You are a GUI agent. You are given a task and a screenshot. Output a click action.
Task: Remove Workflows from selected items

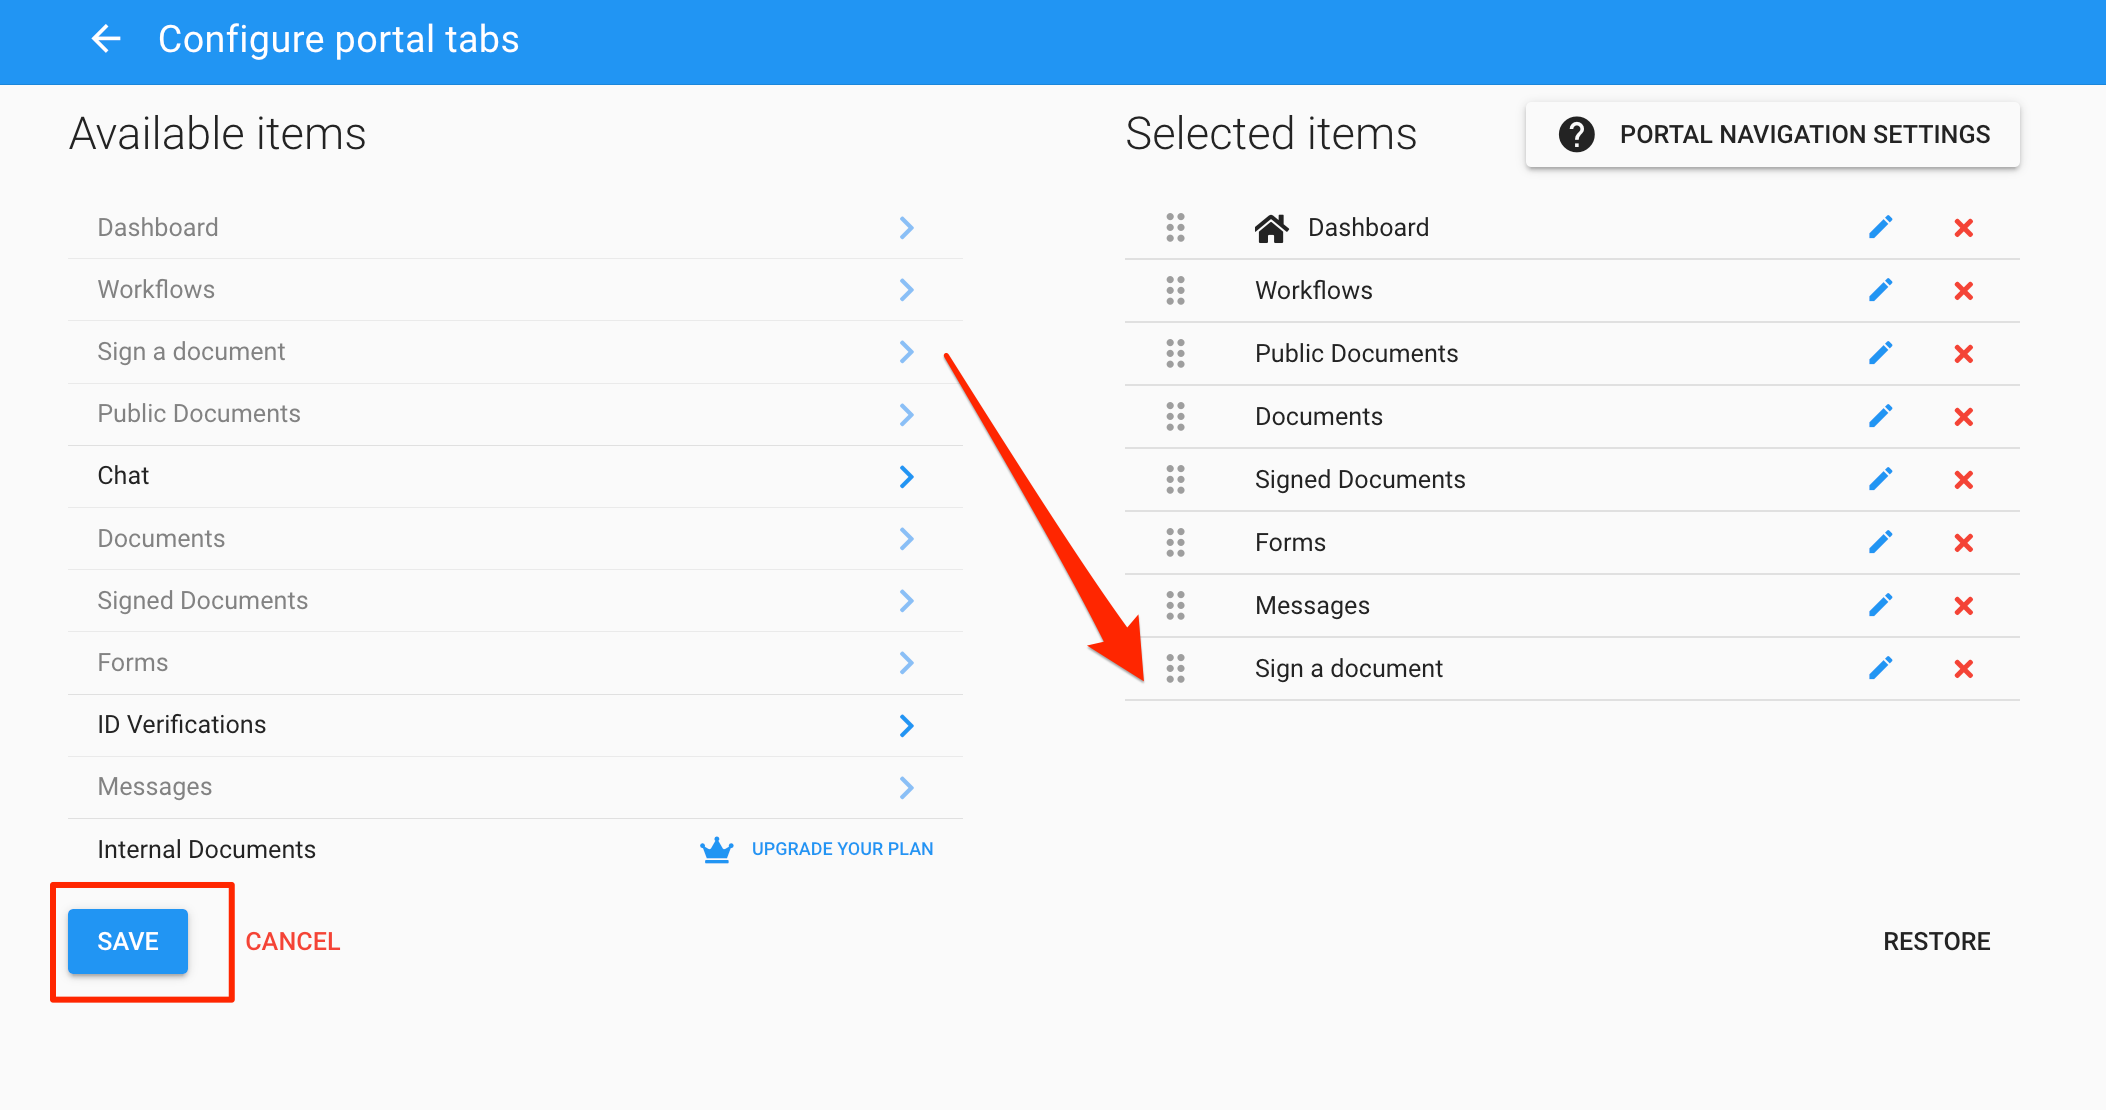tap(1963, 291)
